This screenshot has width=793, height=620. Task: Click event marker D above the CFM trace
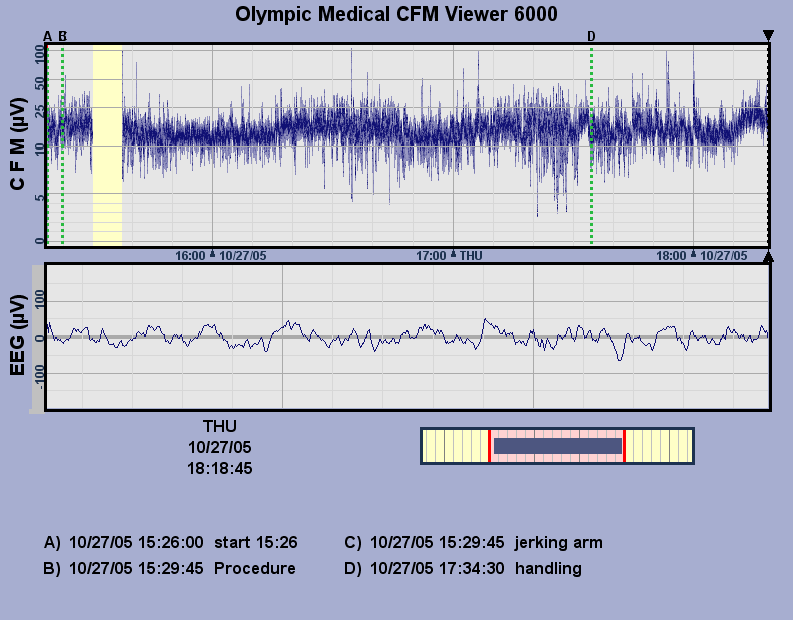pyautogui.click(x=591, y=36)
